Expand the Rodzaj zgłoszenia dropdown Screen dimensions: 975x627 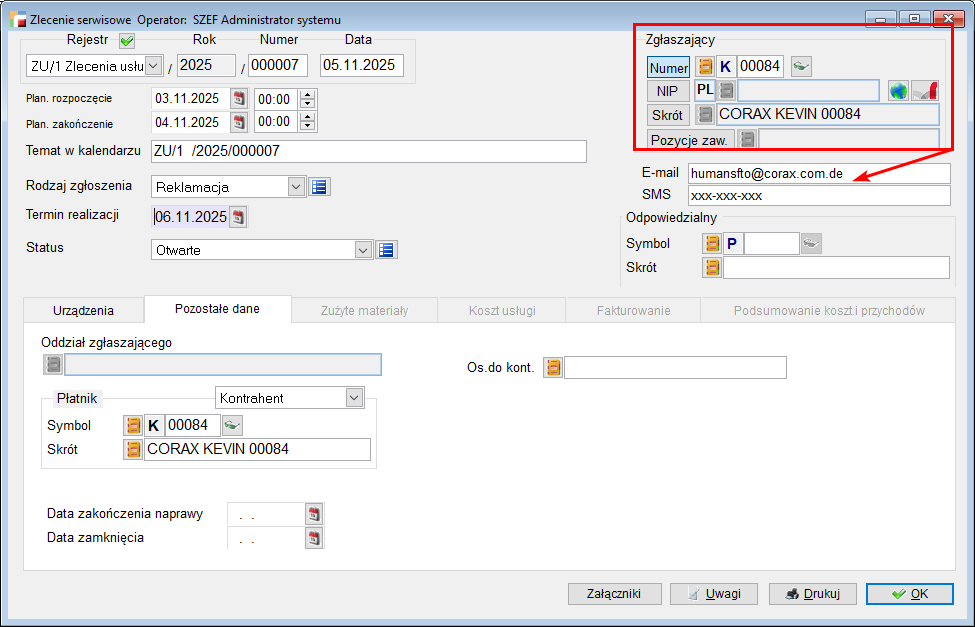tap(295, 187)
